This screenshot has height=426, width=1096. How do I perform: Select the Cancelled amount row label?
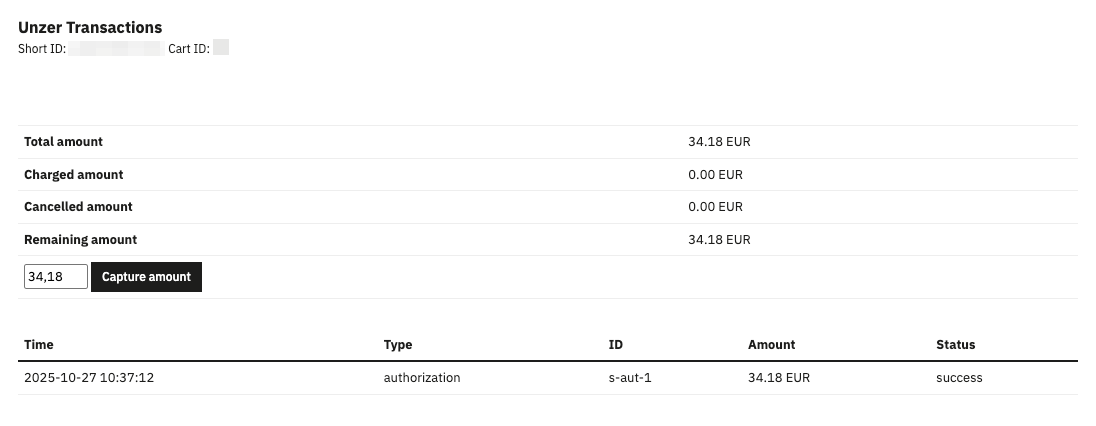click(78, 207)
